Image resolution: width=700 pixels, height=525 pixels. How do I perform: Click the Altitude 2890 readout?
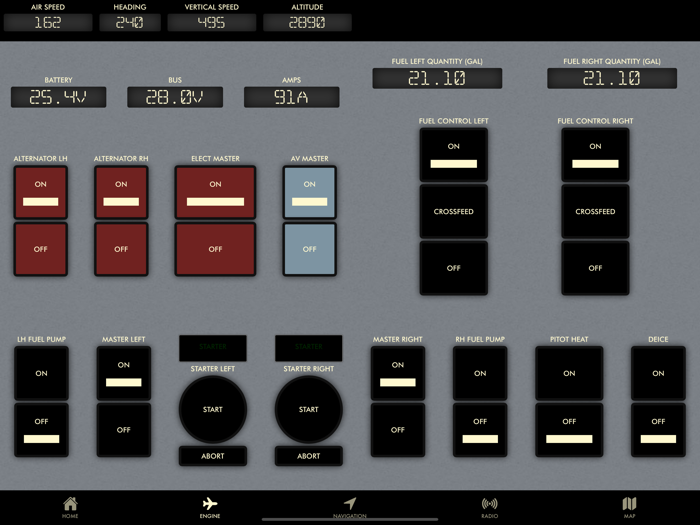click(307, 22)
